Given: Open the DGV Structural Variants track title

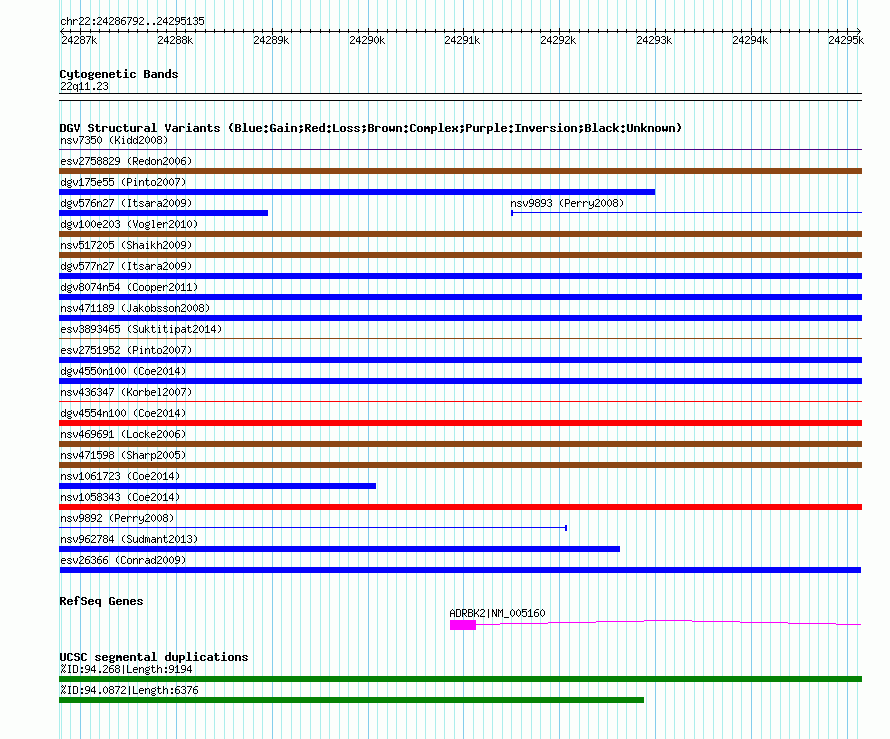Looking at the screenshot, I should tap(371, 128).
